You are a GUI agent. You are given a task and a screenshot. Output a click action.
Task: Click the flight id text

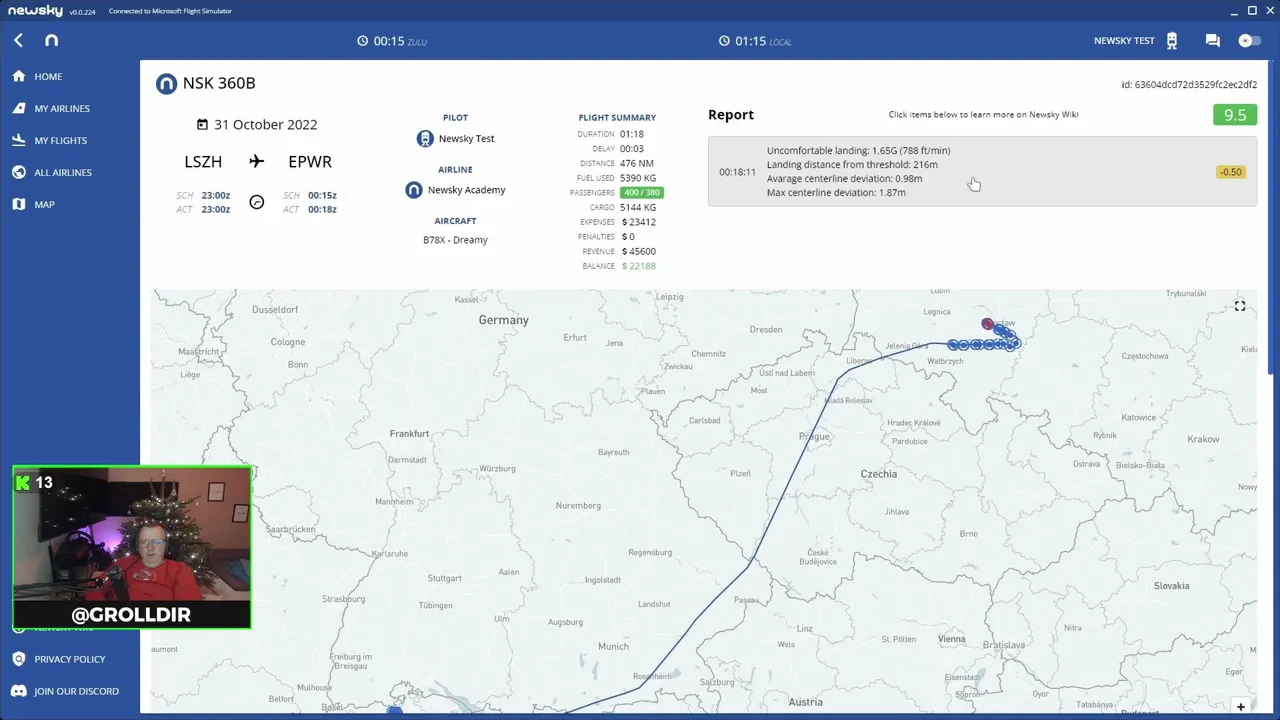click(1189, 85)
